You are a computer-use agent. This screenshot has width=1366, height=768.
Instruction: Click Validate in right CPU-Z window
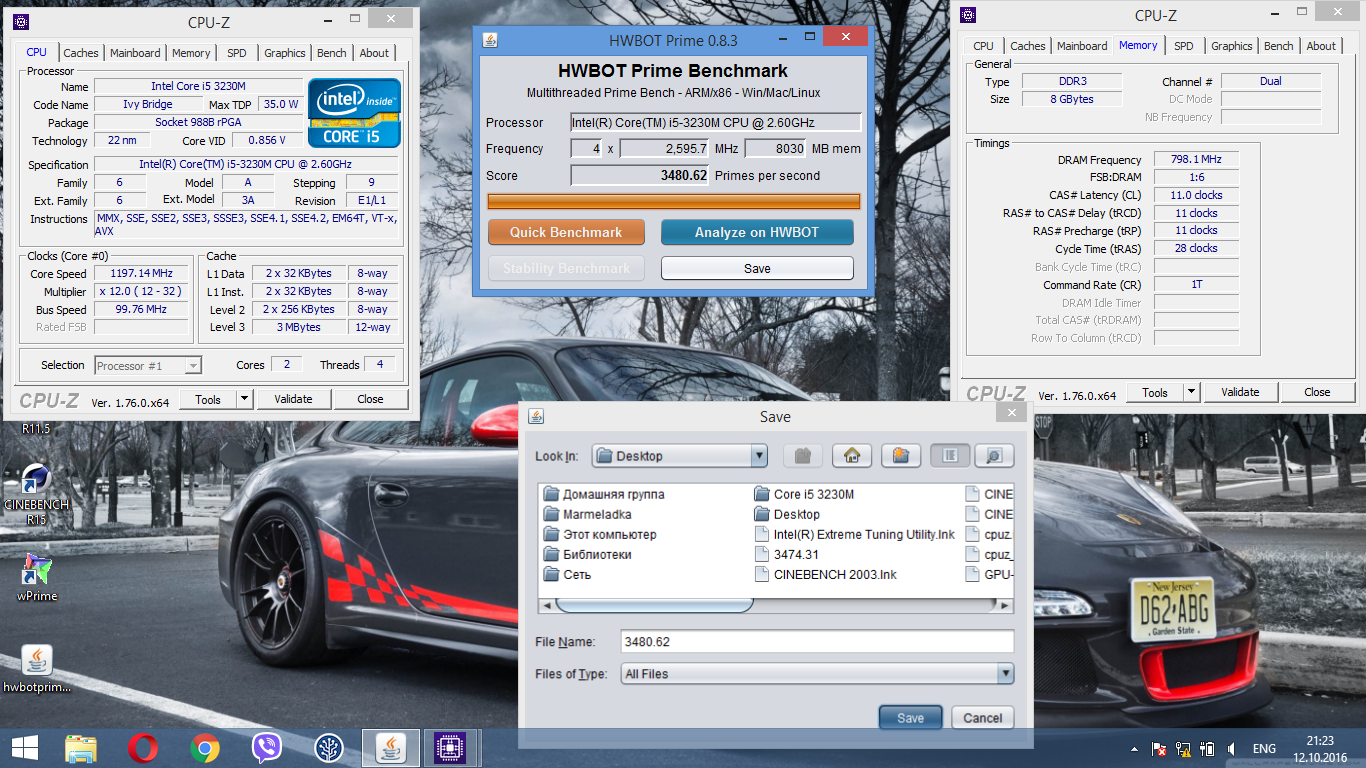1240,392
